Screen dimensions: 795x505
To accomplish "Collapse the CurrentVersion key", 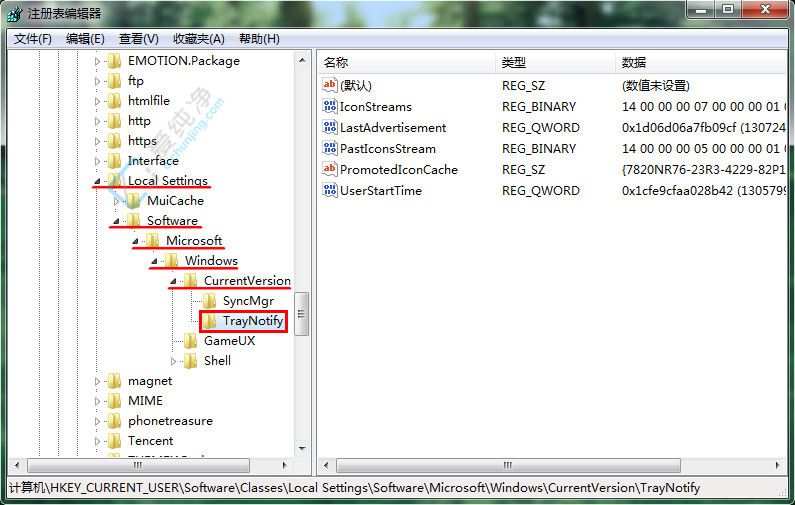I will pyautogui.click(x=173, y=281).
